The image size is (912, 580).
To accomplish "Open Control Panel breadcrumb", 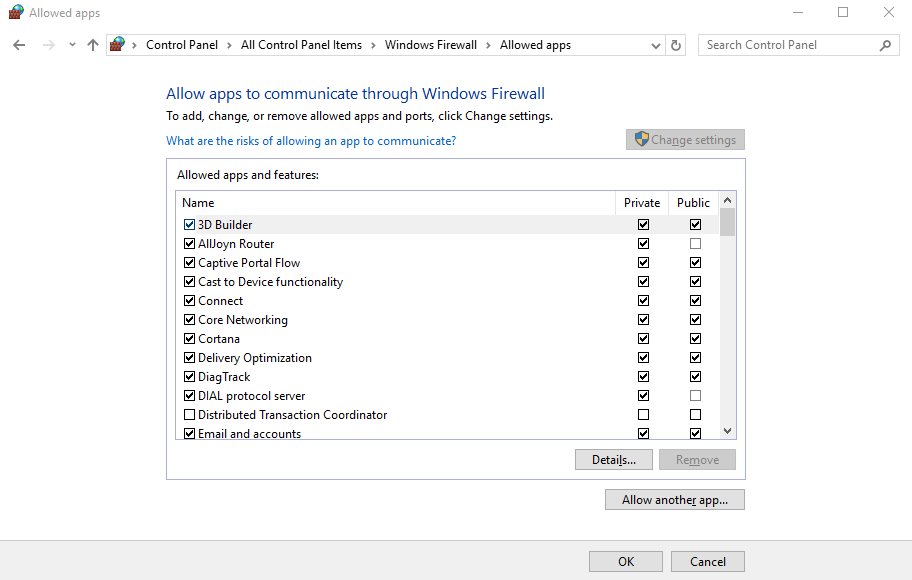I will click(182, 45).
